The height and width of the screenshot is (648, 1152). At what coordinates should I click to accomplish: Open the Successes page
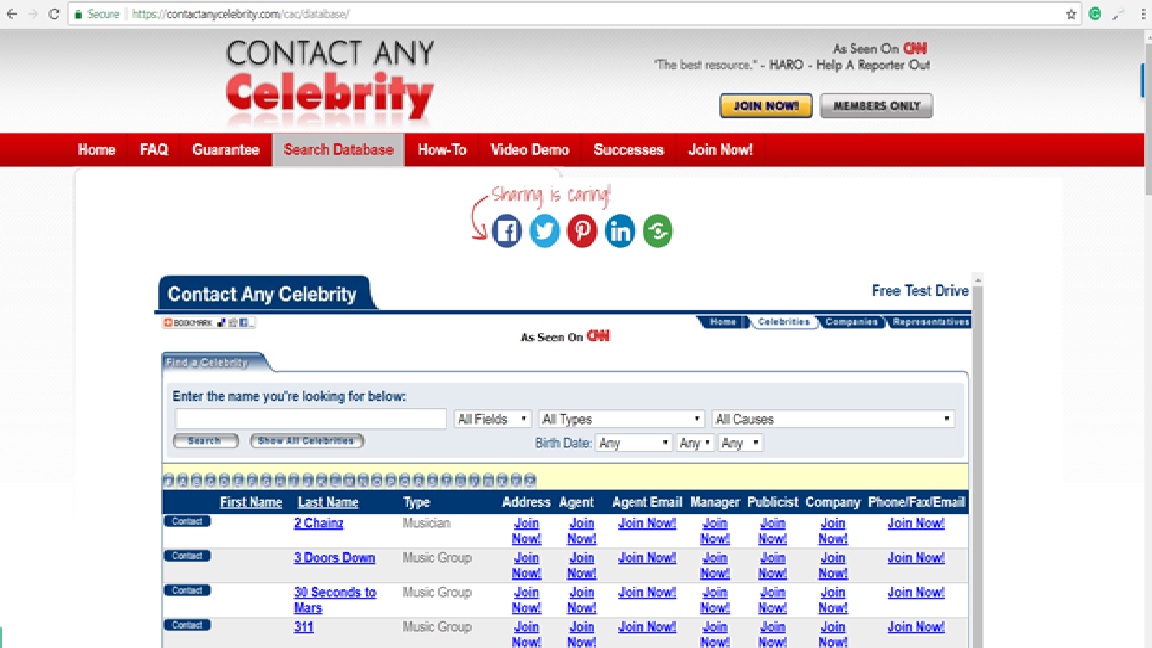(x=628, y=150)
